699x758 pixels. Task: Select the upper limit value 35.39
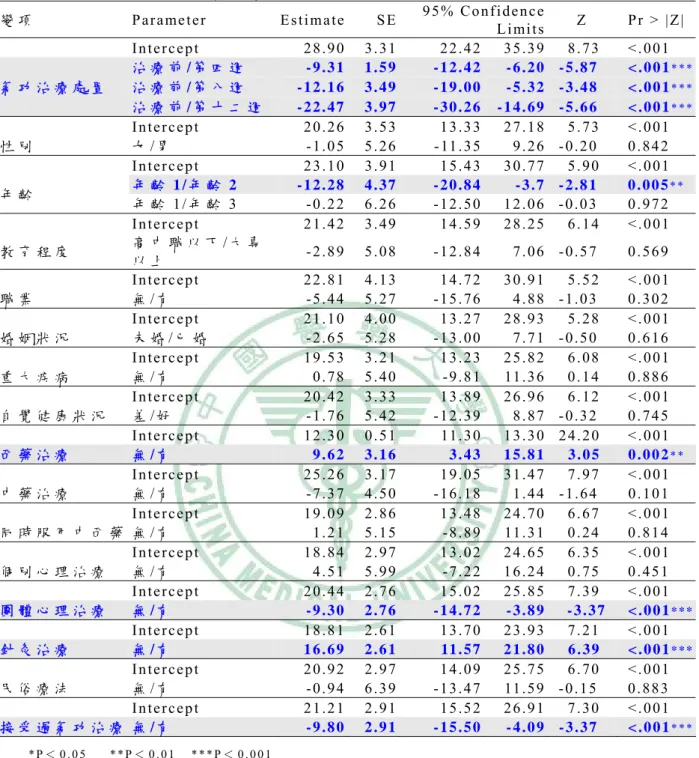[524, 49]
